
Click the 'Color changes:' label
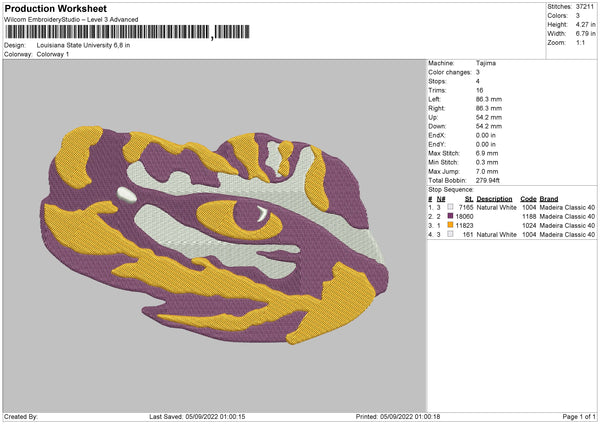[x=450, y=72]
